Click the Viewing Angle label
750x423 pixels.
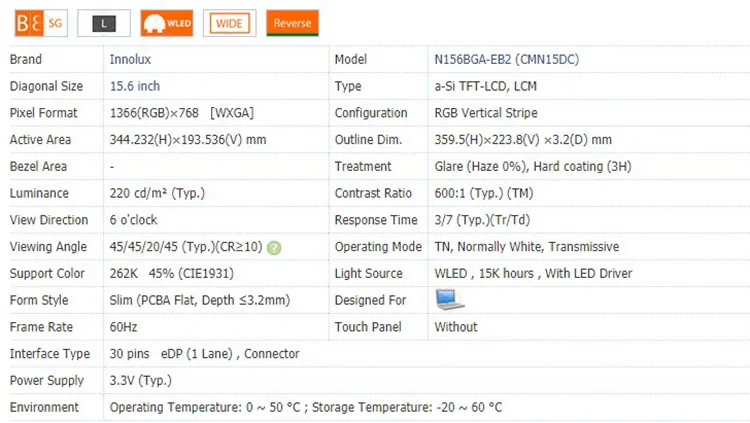click(x=48, y=247)
